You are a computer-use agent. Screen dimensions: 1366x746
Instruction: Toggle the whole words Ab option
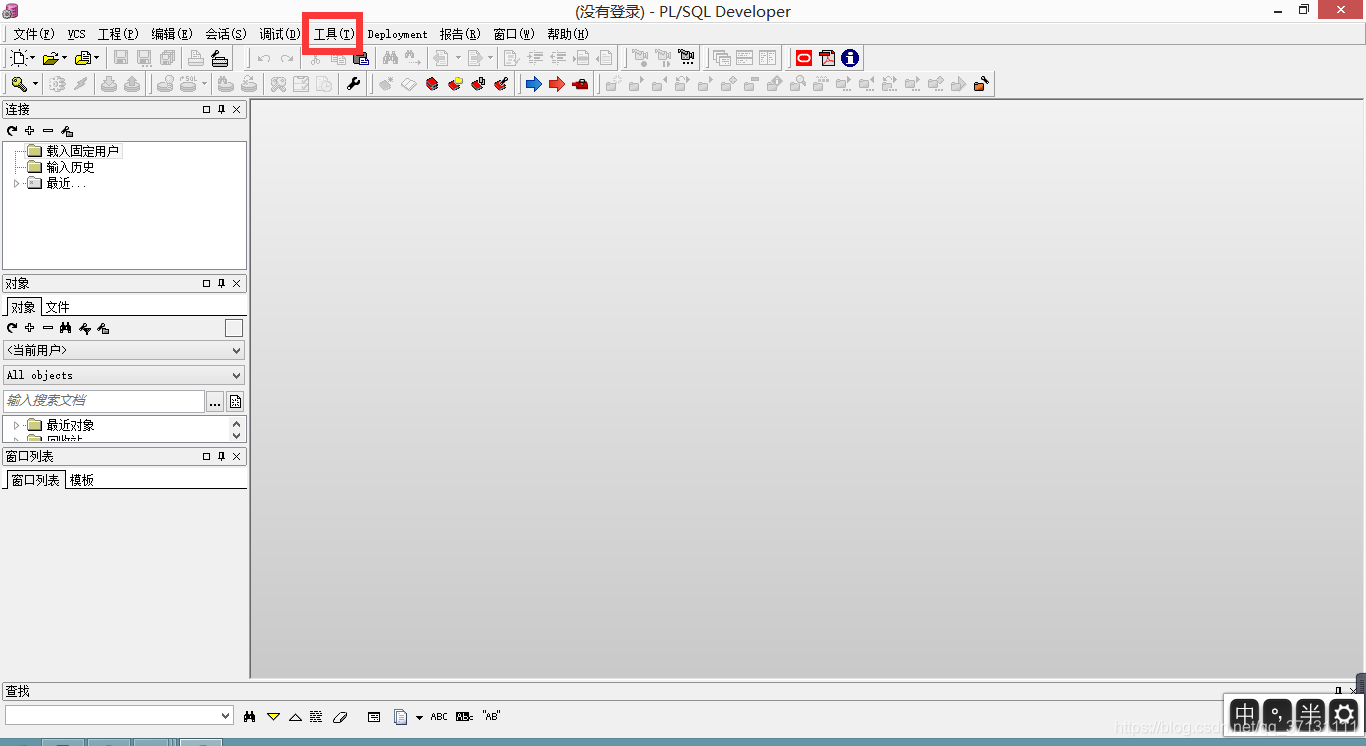coord(464,716)
